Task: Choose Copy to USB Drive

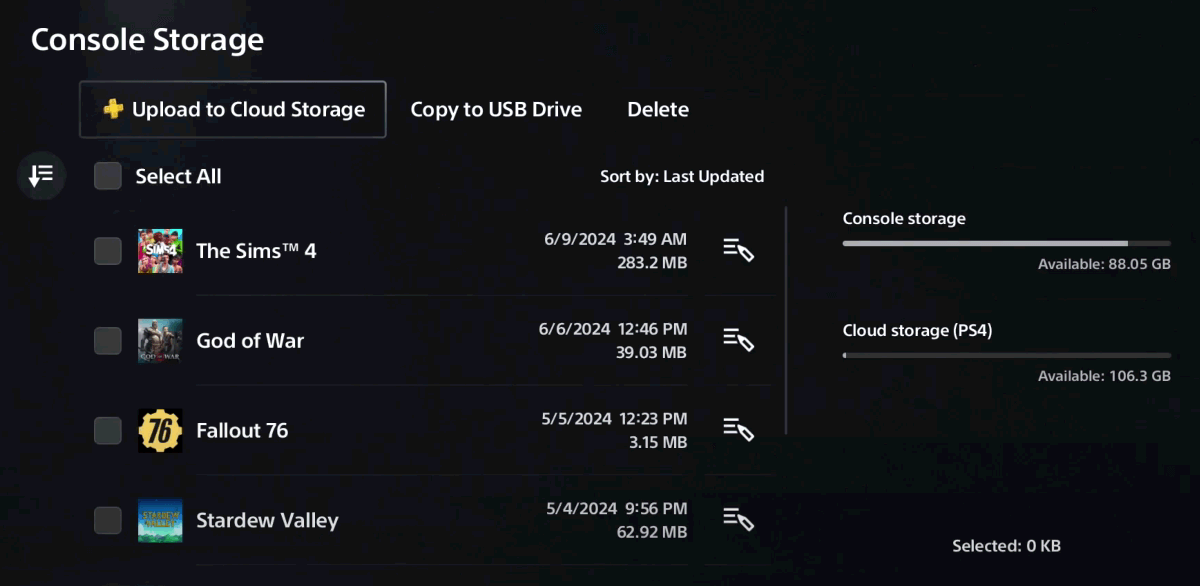Action: 496,109
